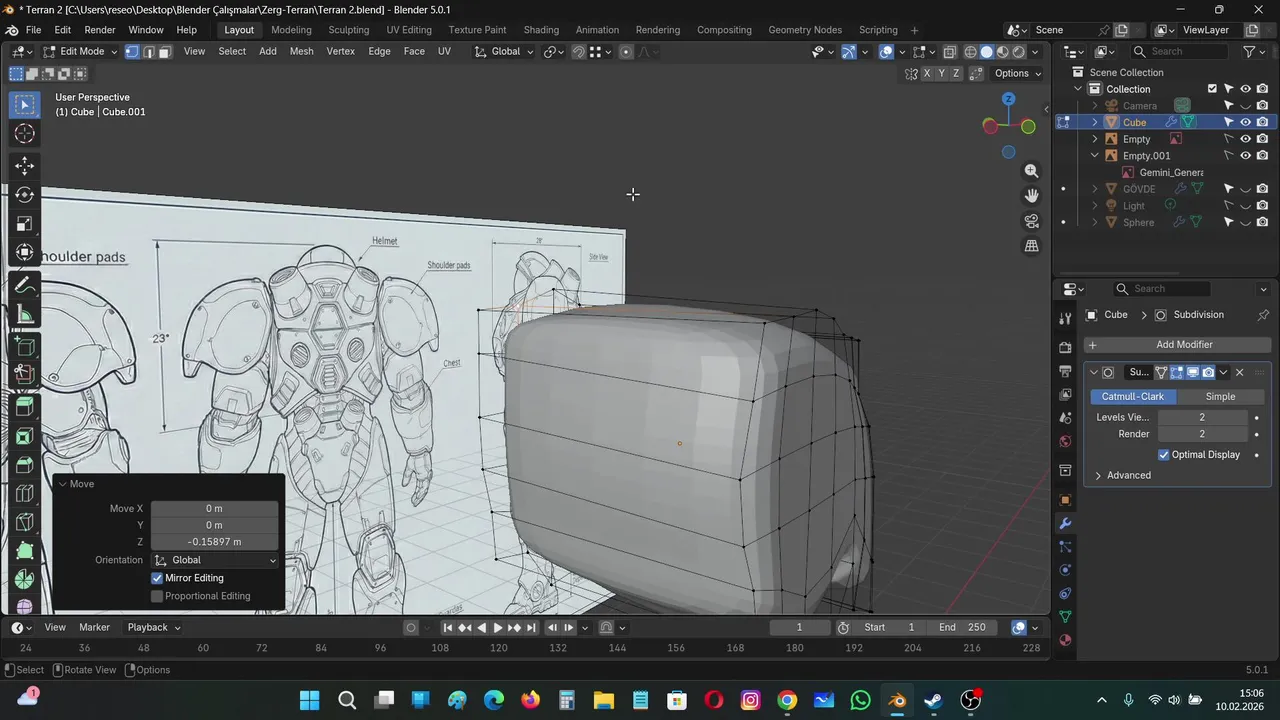Toggle the camera view icon
This screenshot has width=1280, height=720.
pyautogui.click(x=1032, y=221)
